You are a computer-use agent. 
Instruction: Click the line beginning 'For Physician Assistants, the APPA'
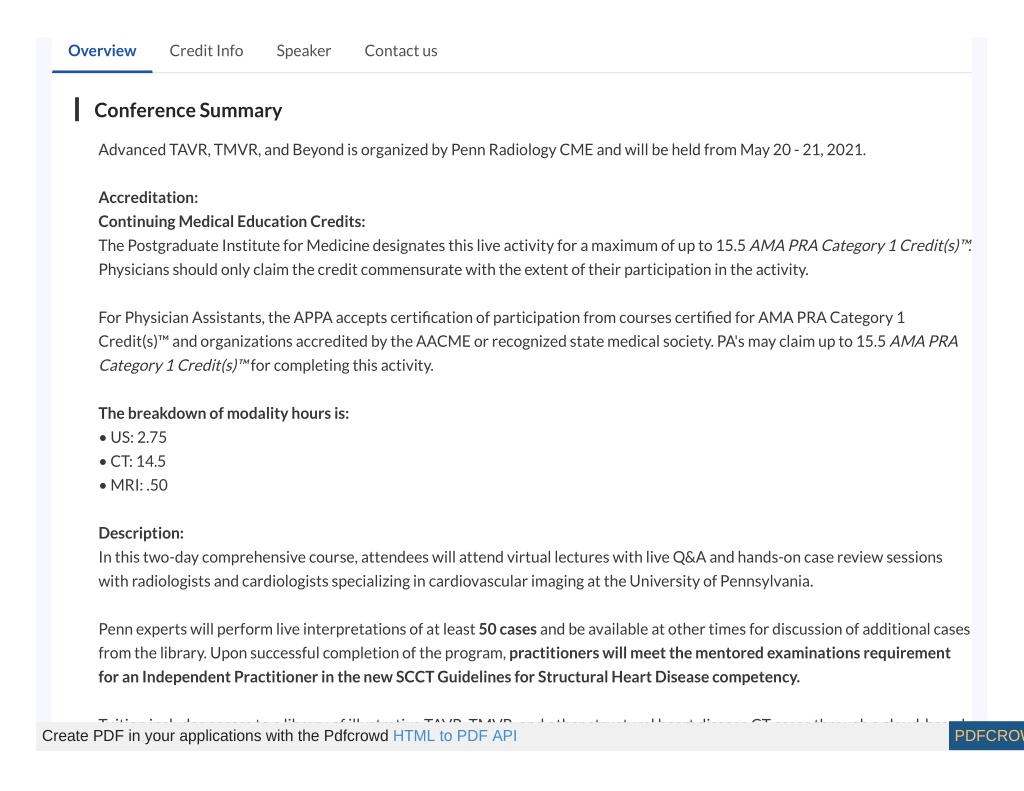[x=502, y=317]
